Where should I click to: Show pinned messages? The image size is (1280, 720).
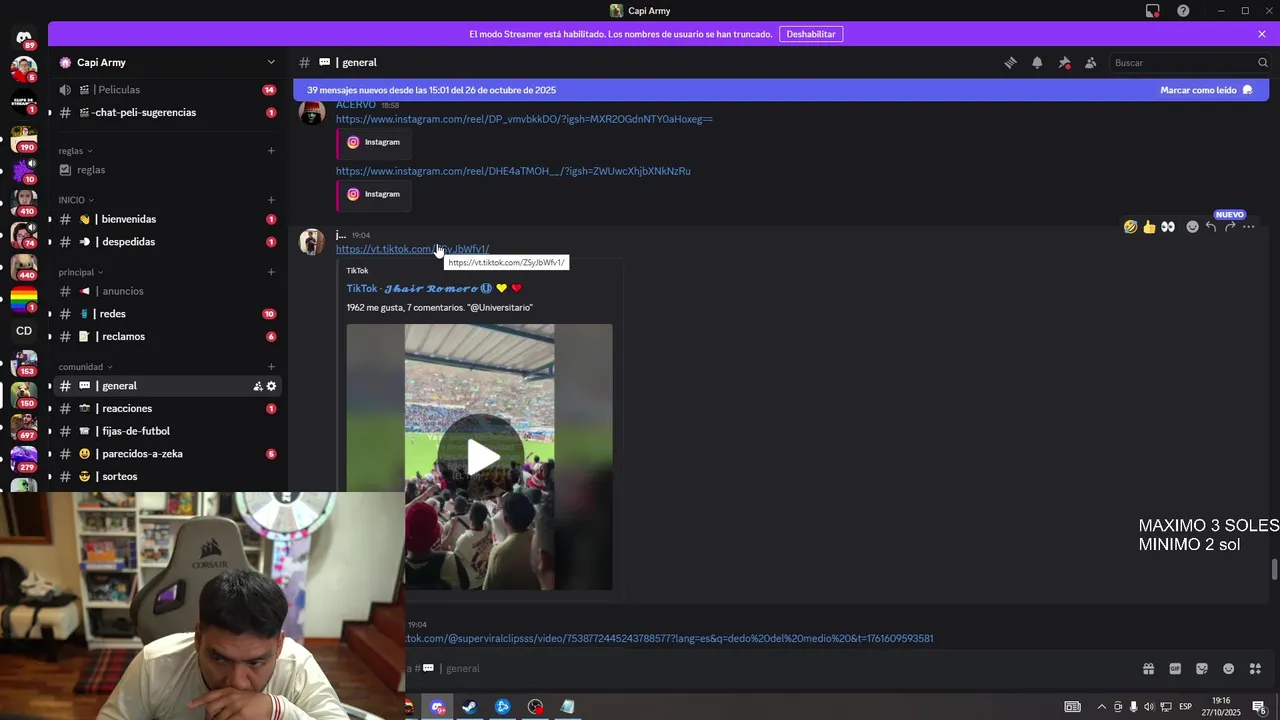pos(1064,62)
